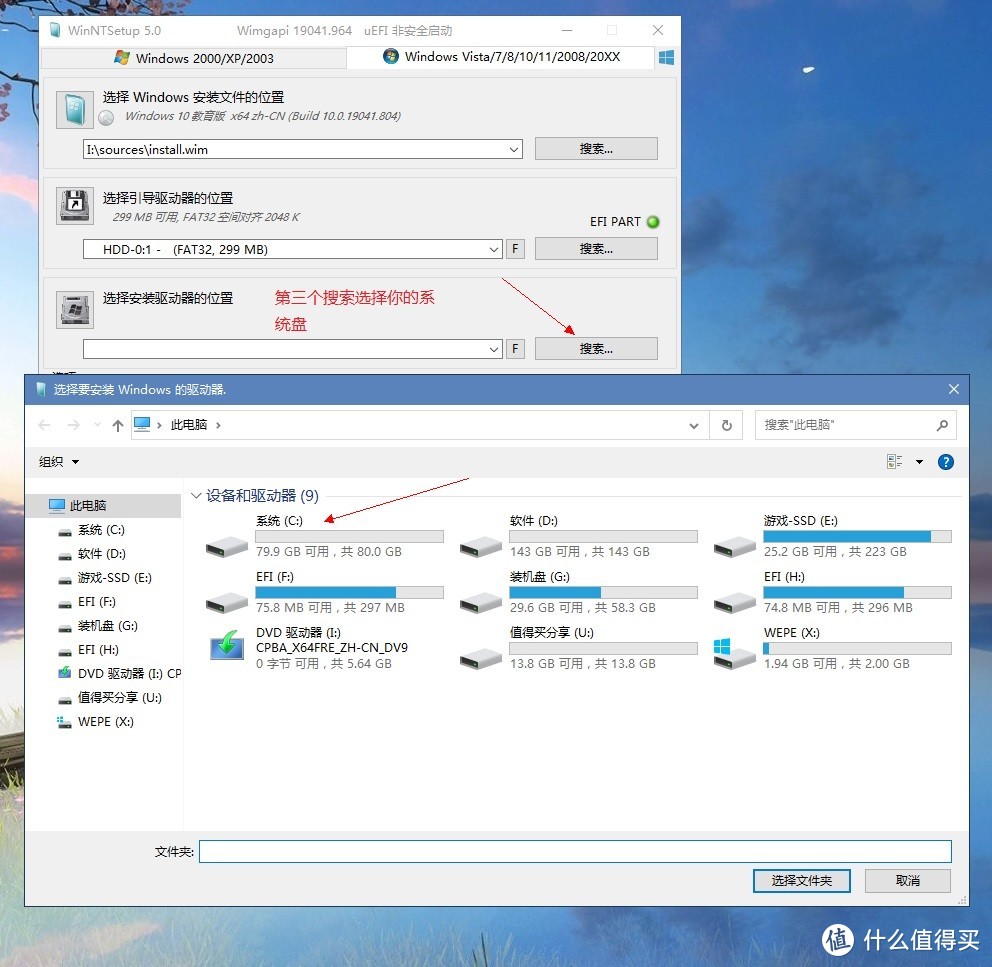Image resolution: width=992 pixels, height=967 pixels.
Task: Click the 游戏-SSD (E:) usage bar
Action: (857, 537)
